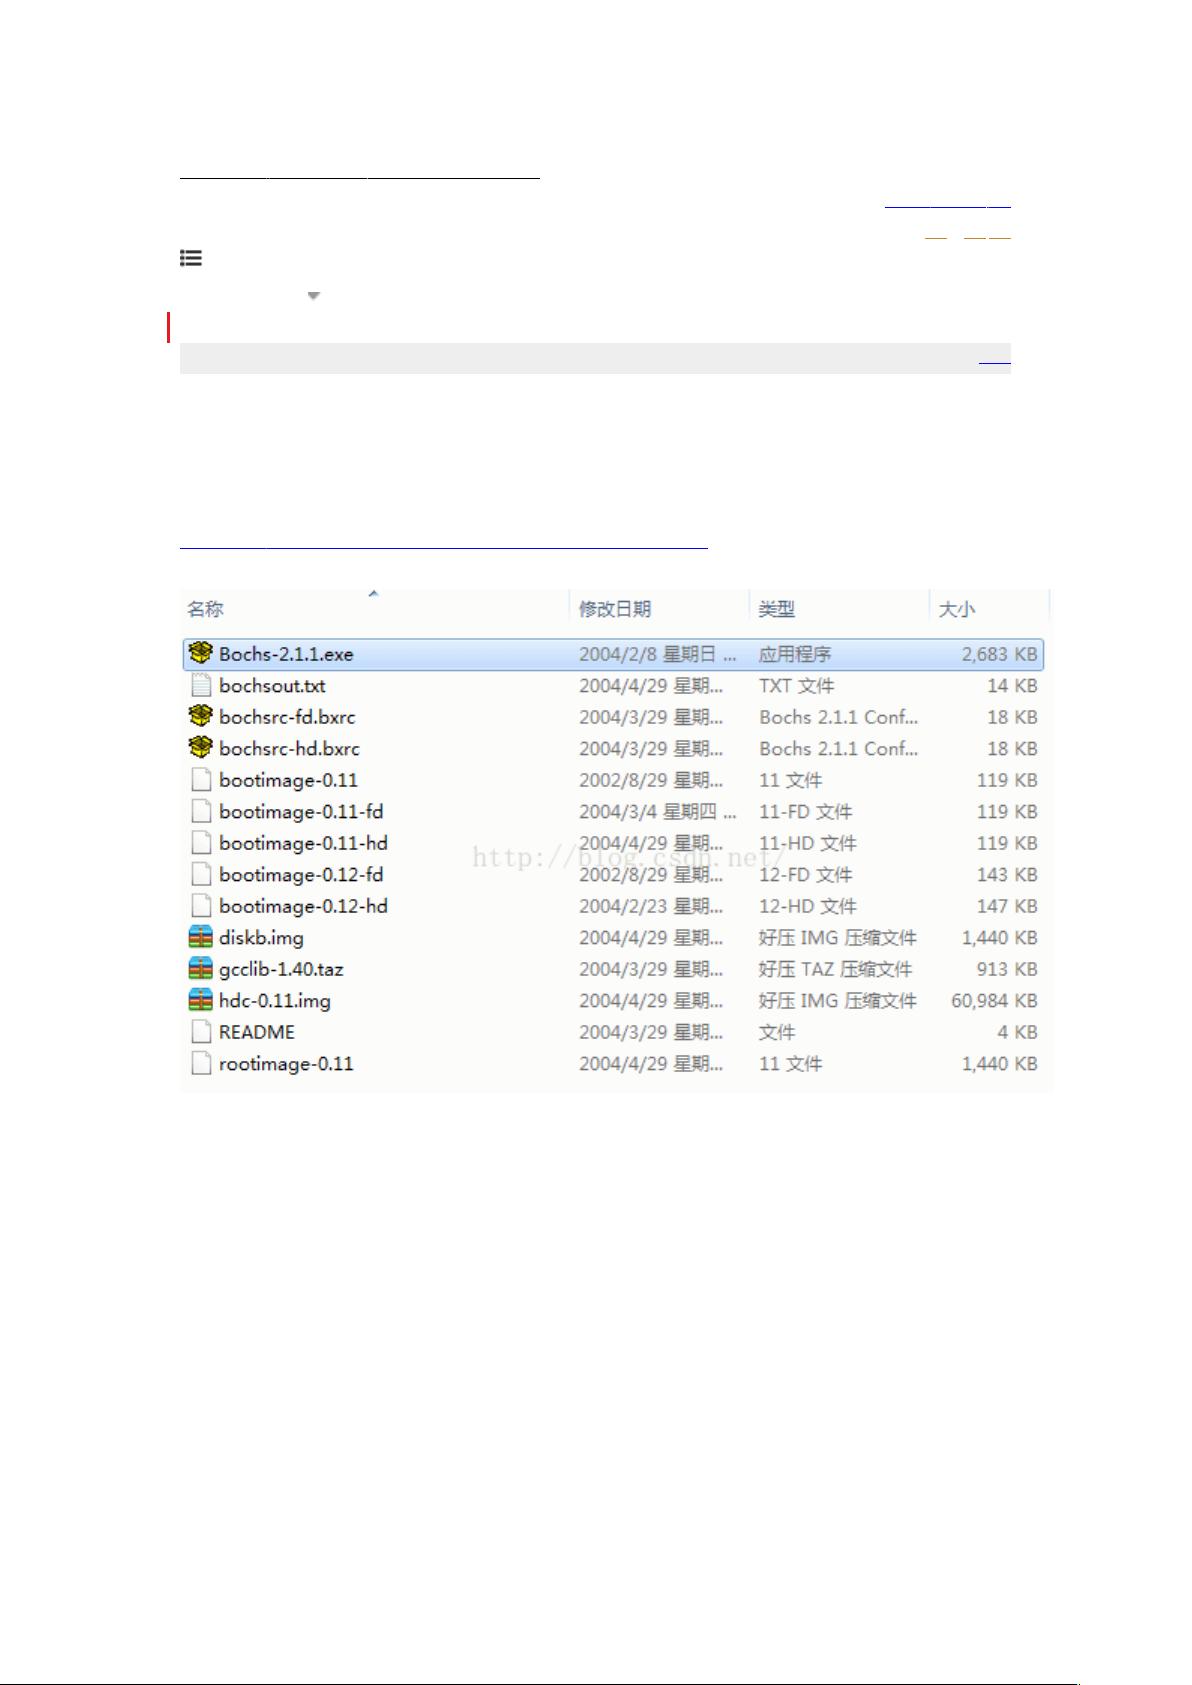This screenshot has width=1192, height=1685.
Task: Click the 2004/3/4 星期四 date cell
Action: [x=658, y=812]
